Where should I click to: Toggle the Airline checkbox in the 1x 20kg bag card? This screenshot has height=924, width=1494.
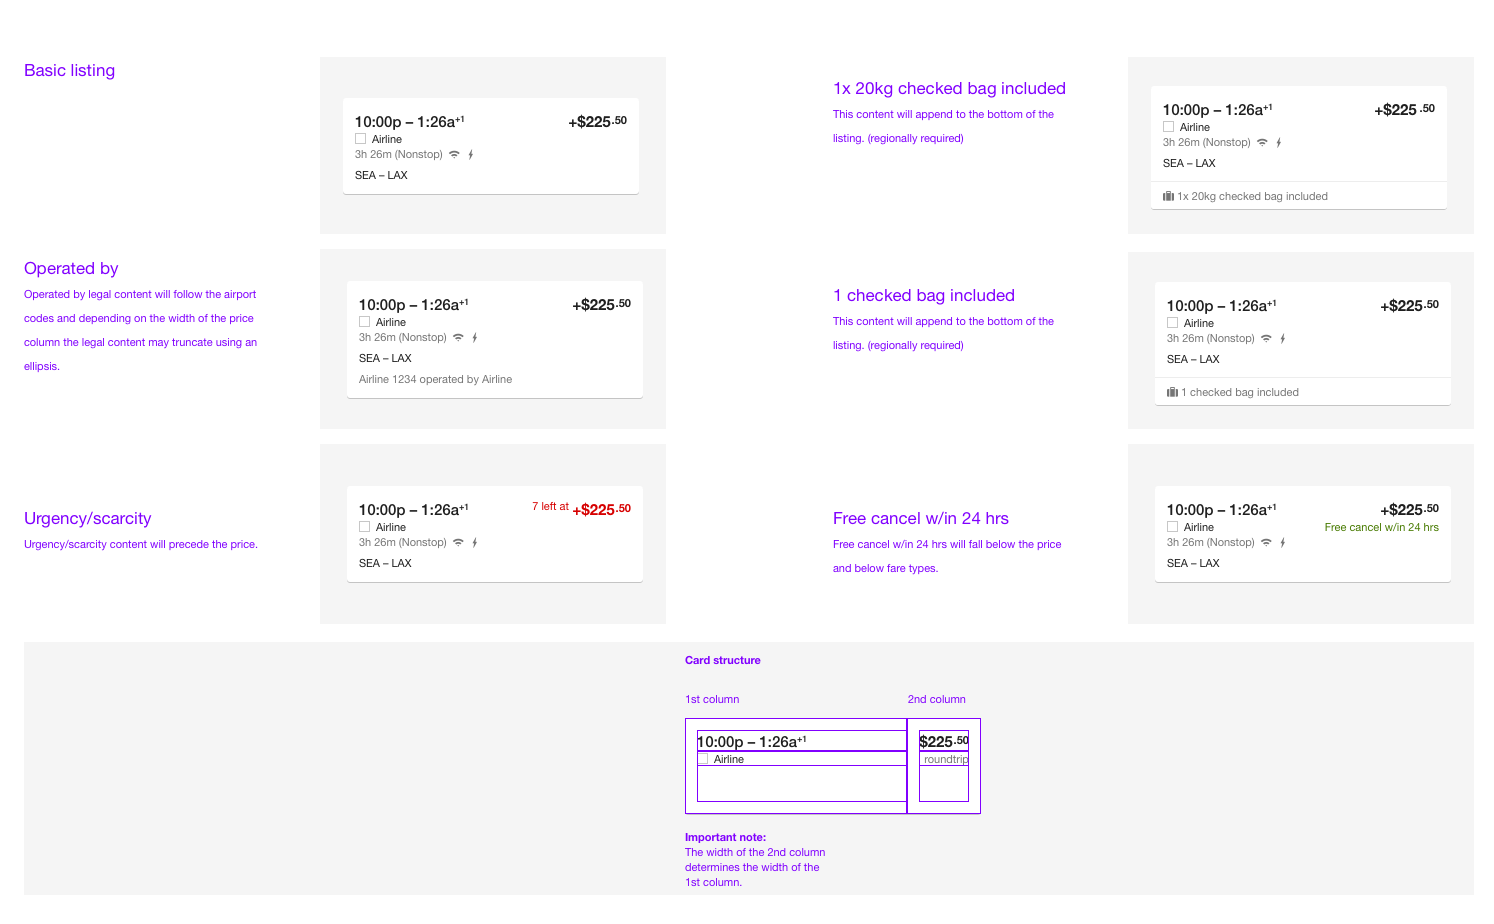point(1168,127)
